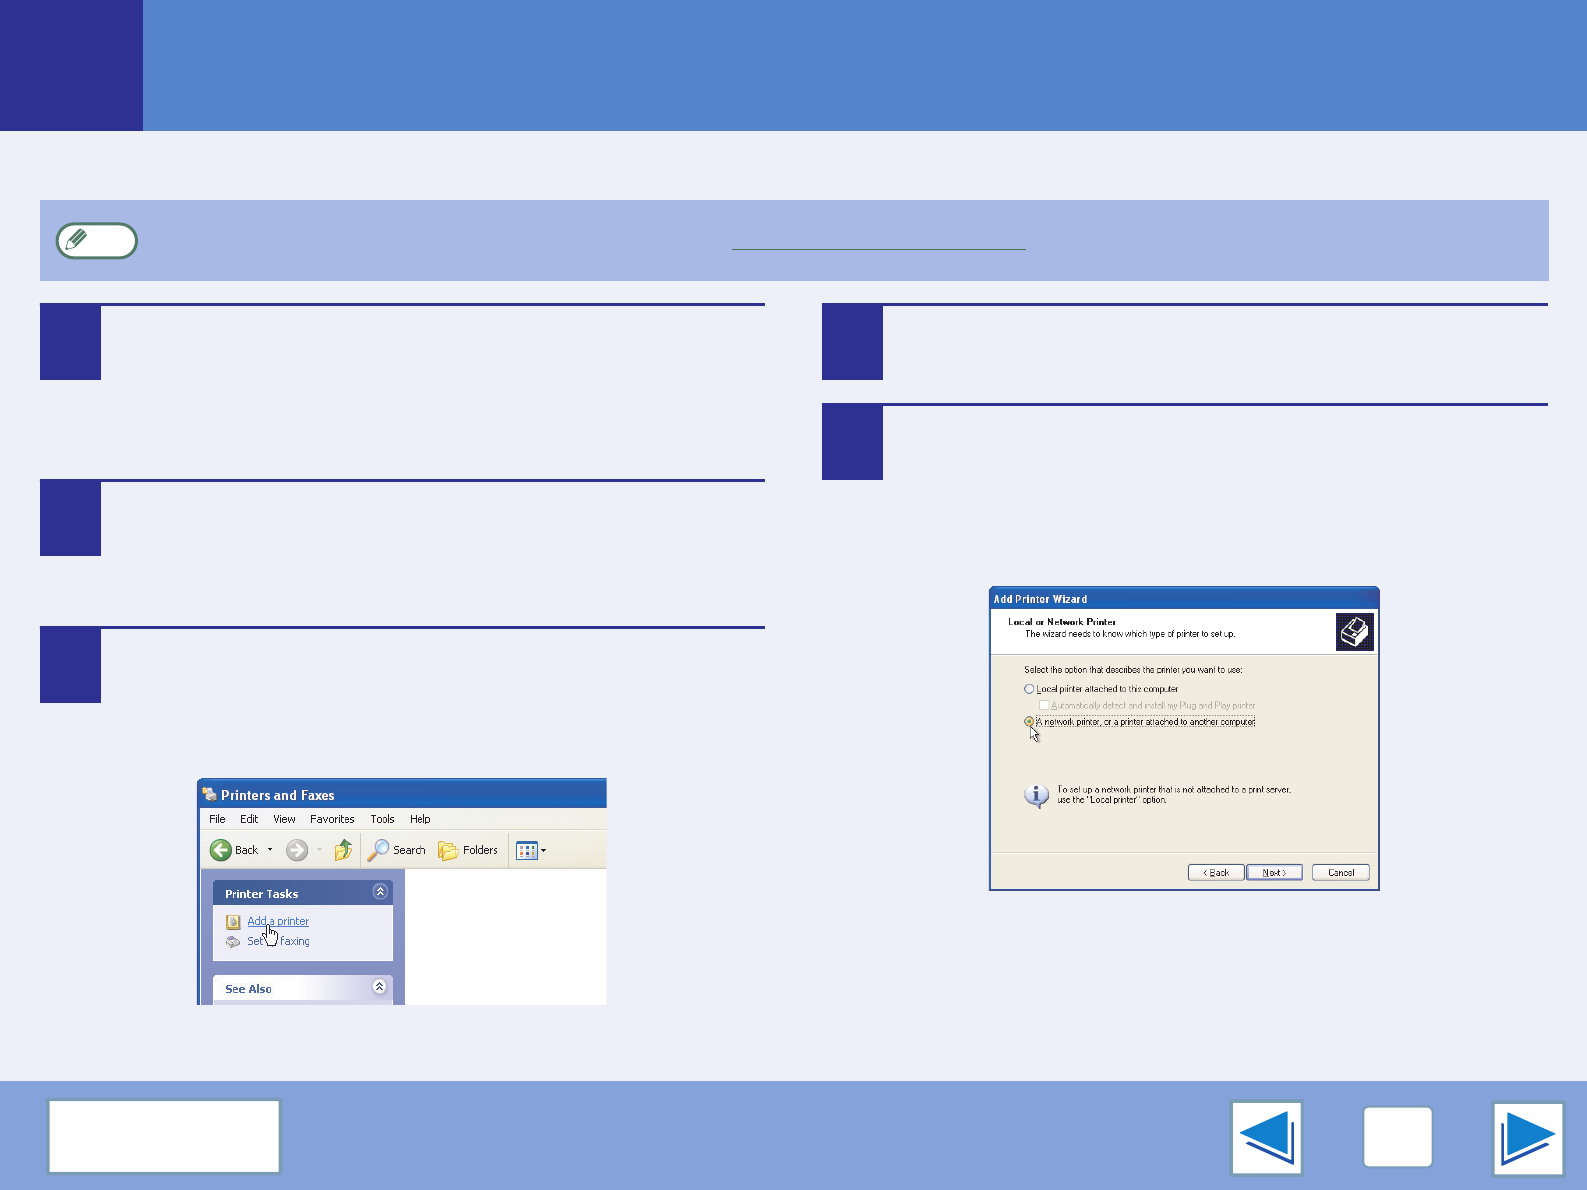Click the Up folder icon
The width and height of the screenshot is (1587, 1190).
(x=343, y=850)
